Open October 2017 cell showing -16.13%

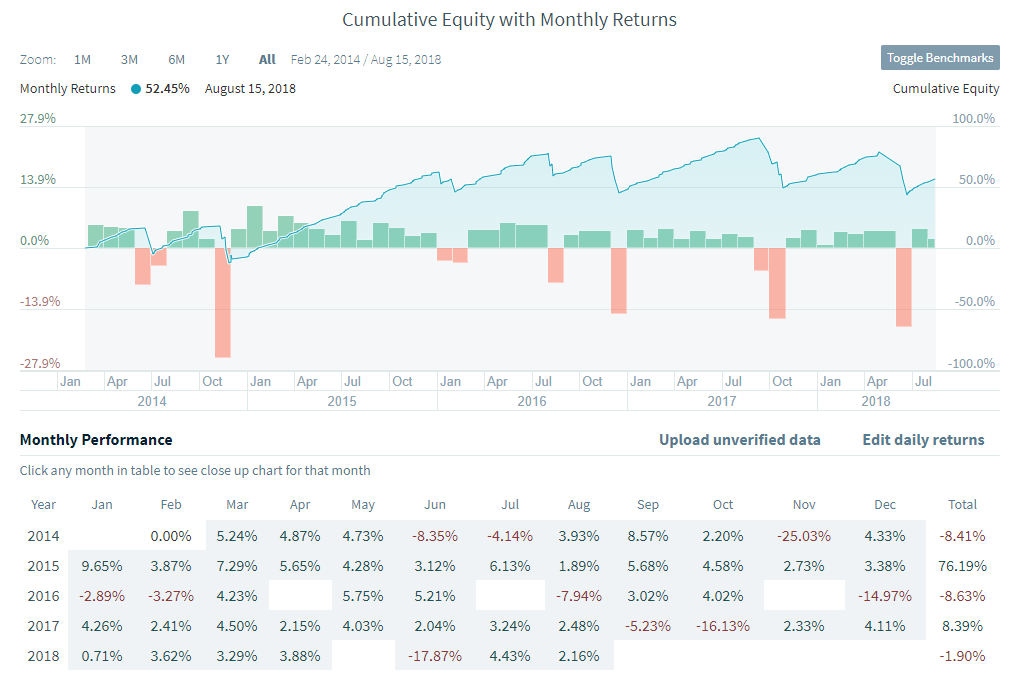coord(723,626)
